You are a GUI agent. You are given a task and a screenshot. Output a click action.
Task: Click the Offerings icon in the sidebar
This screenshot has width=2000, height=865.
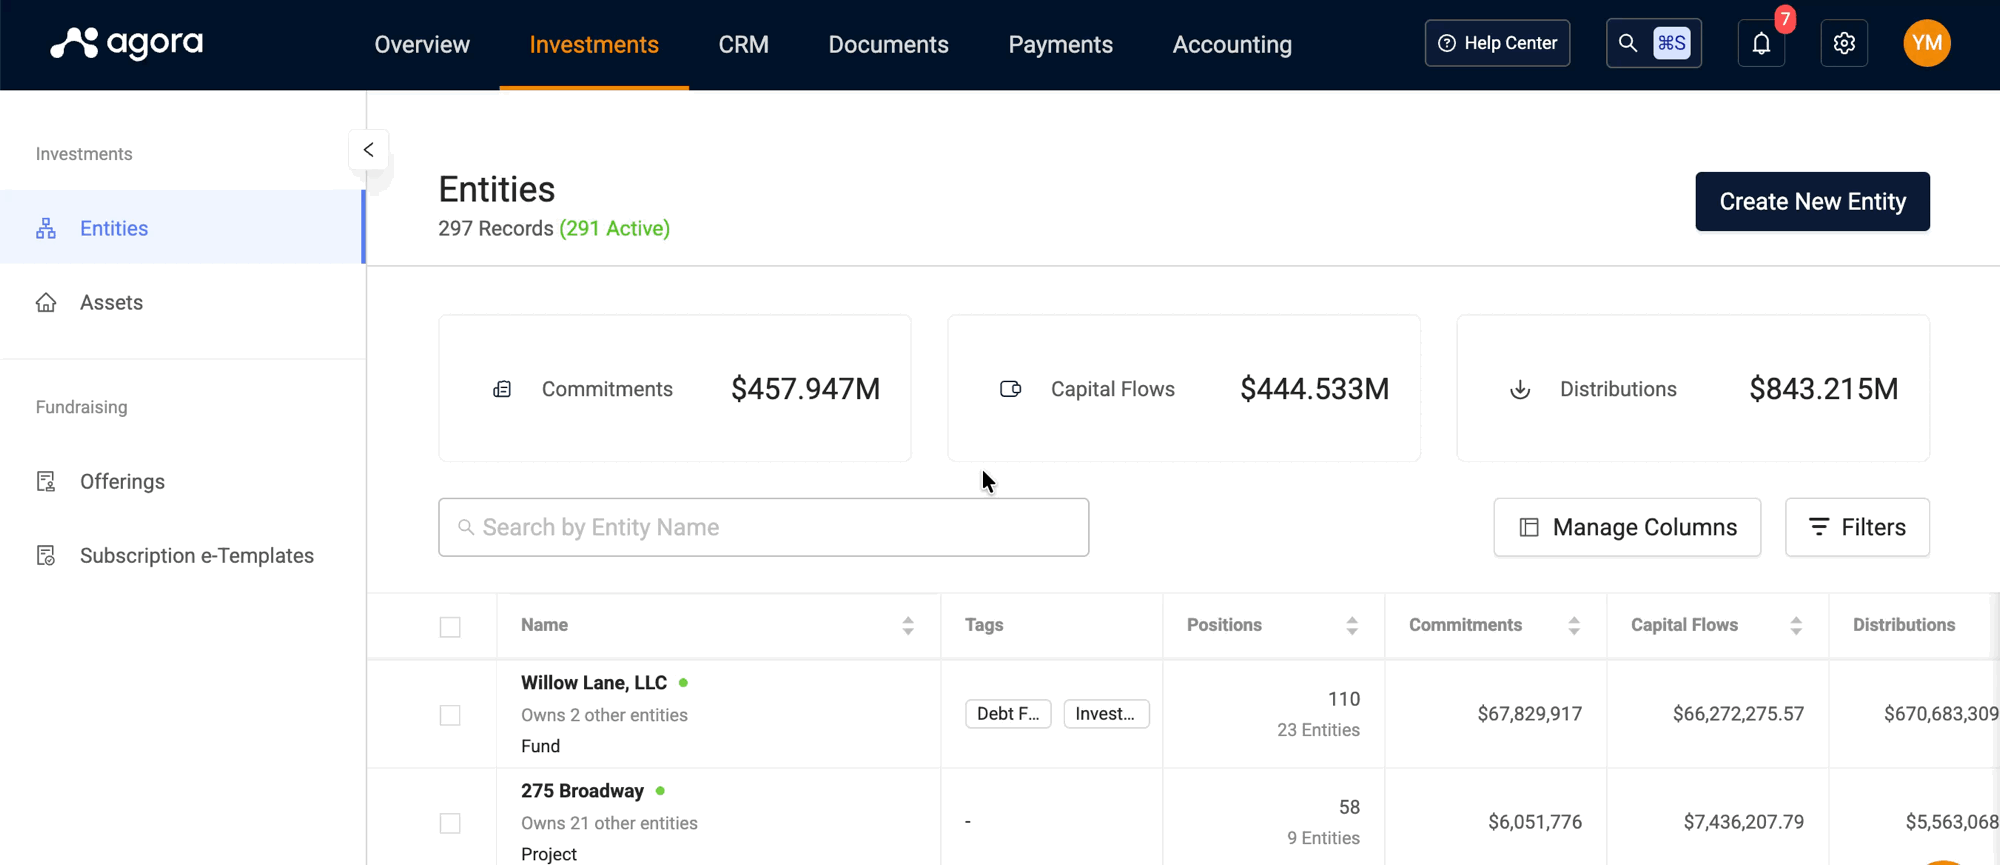46,481
